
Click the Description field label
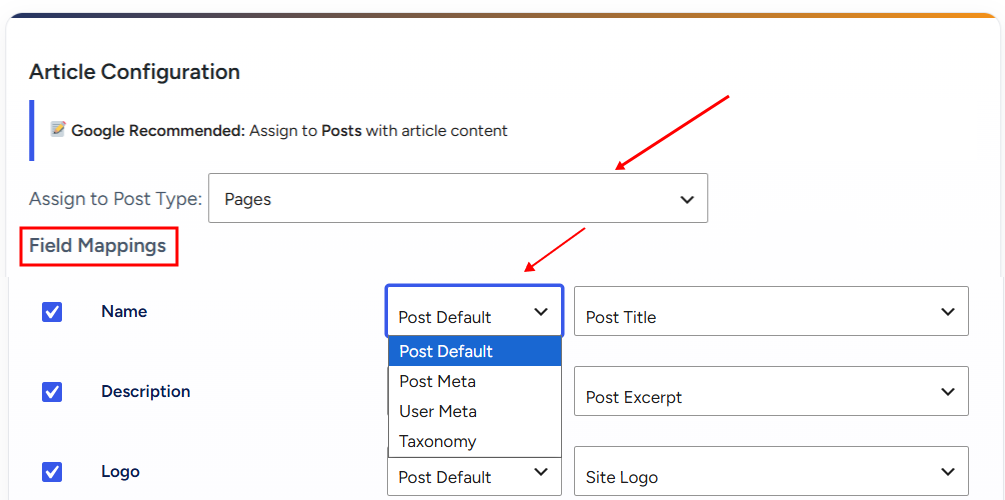[x=145, y=392]
